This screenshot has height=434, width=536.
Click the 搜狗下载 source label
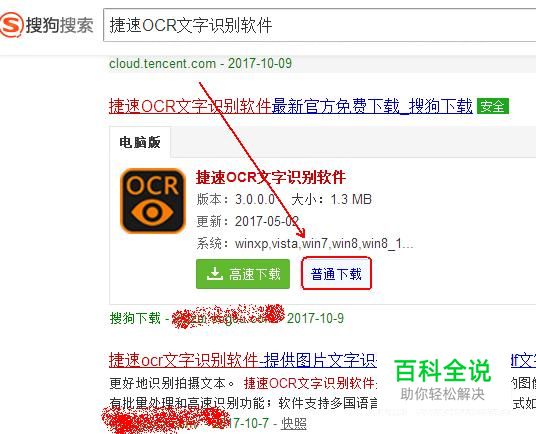tap(135, 318)
